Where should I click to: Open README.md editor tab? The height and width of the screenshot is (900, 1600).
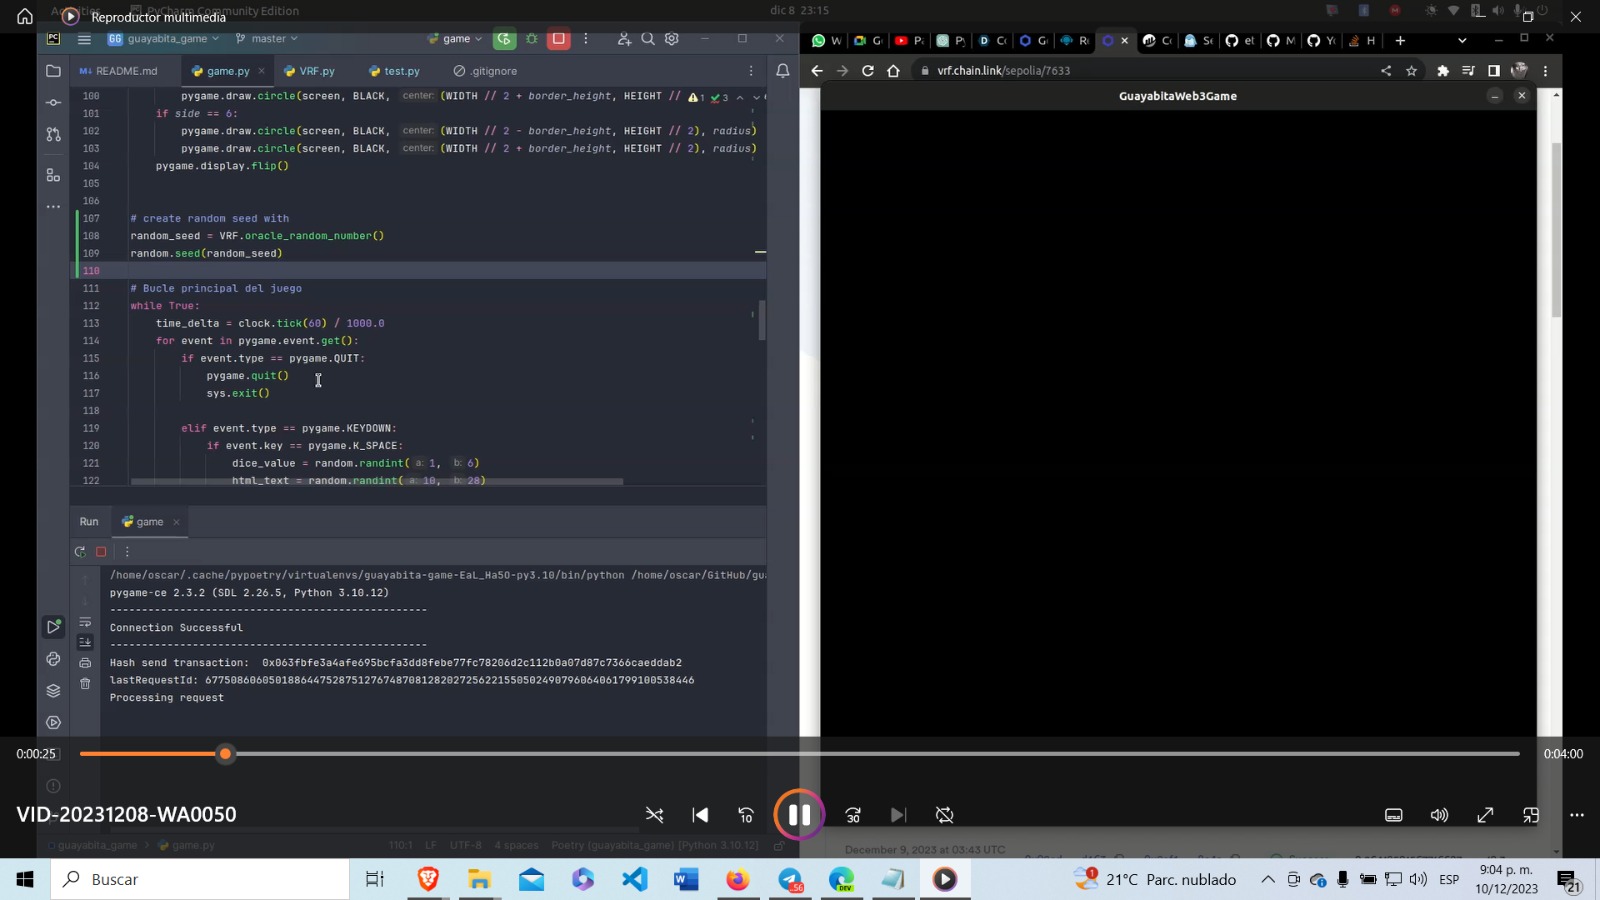point(119,71)
